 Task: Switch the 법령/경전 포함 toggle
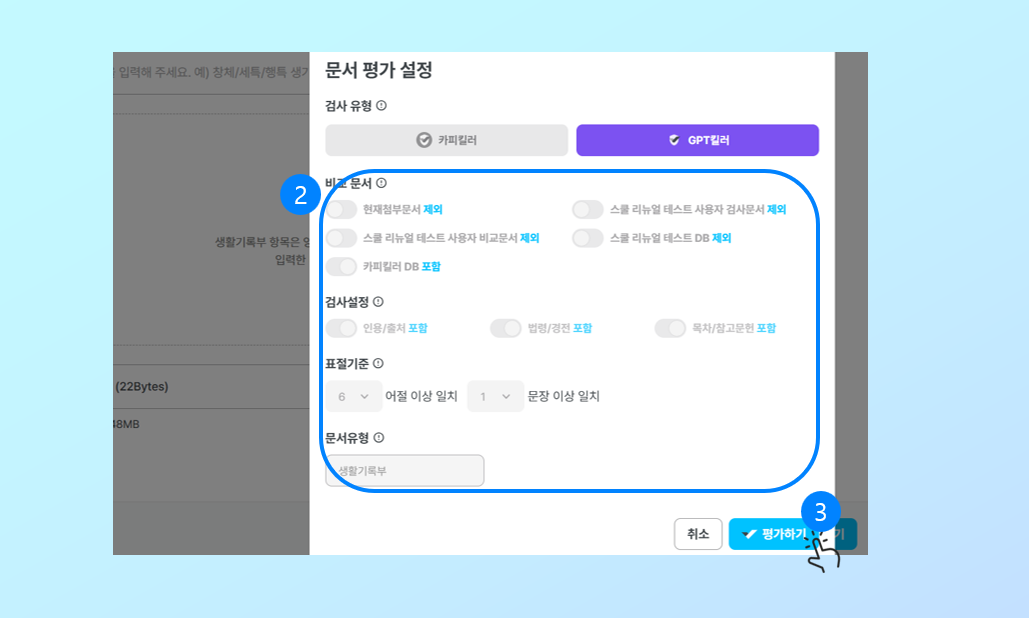pos(505,328)
